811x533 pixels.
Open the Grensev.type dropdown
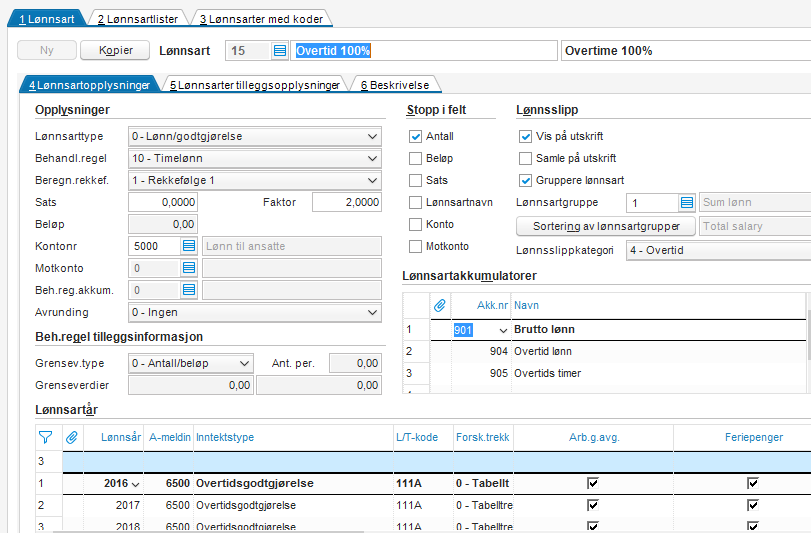click(191, 363)
